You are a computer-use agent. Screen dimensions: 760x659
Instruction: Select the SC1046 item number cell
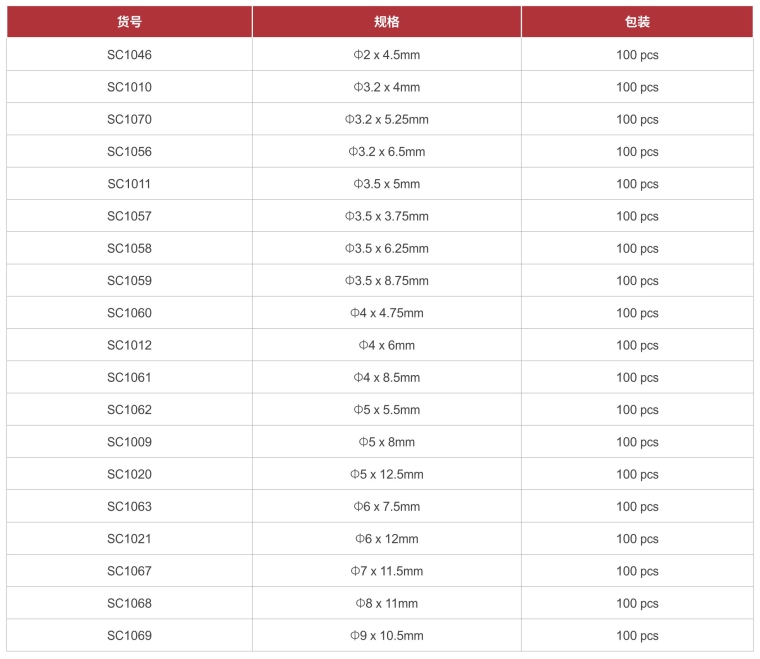[129, 55]
